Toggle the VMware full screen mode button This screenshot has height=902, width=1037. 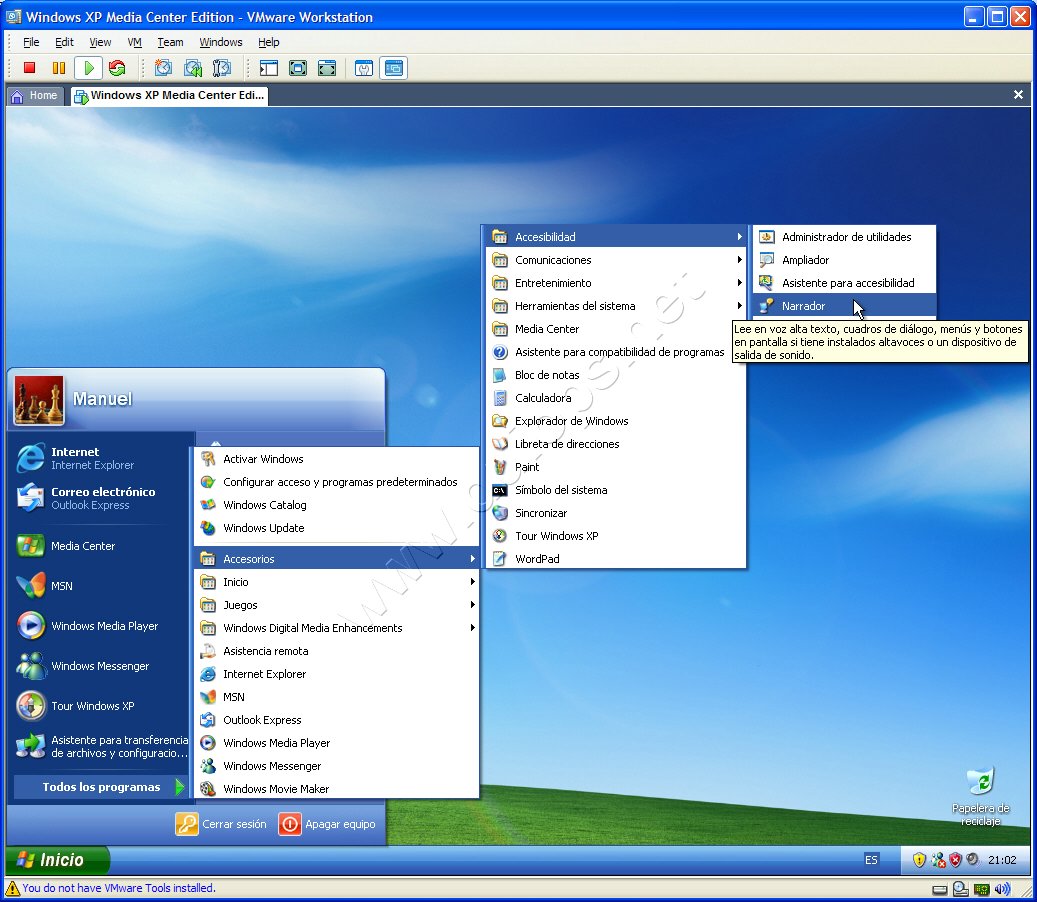[298, 68]
